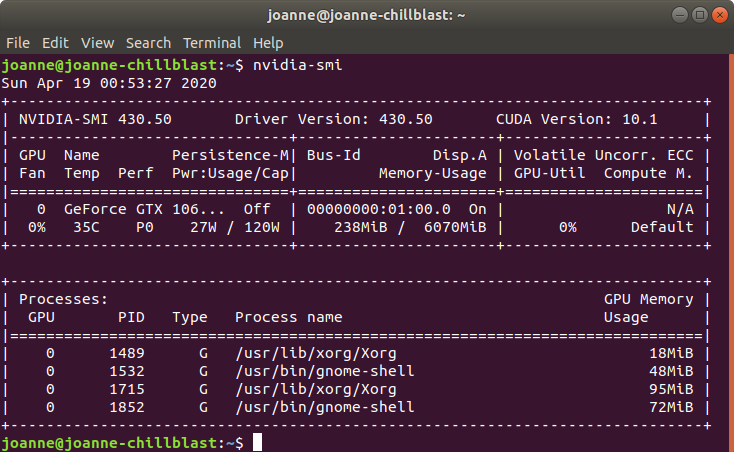Click the Processes: label
The image size is (734, 452).
click(x=64, y=299)
